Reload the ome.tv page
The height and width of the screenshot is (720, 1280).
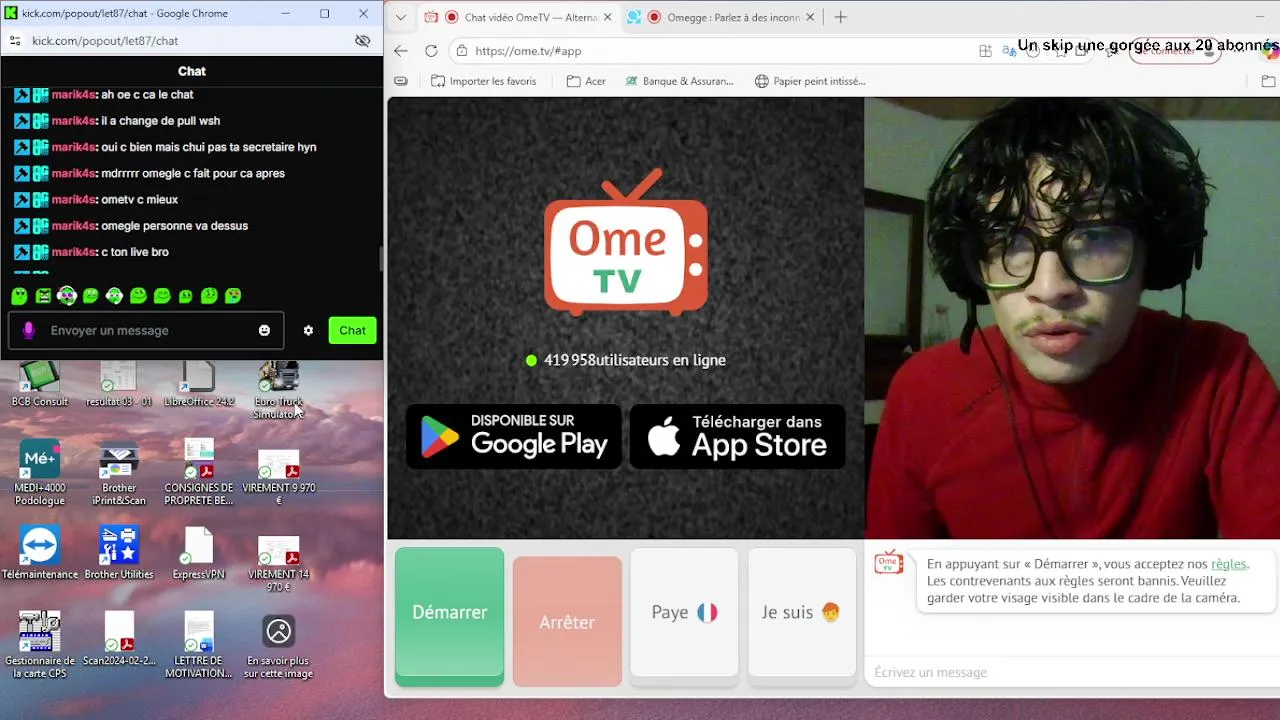[431, 51]
